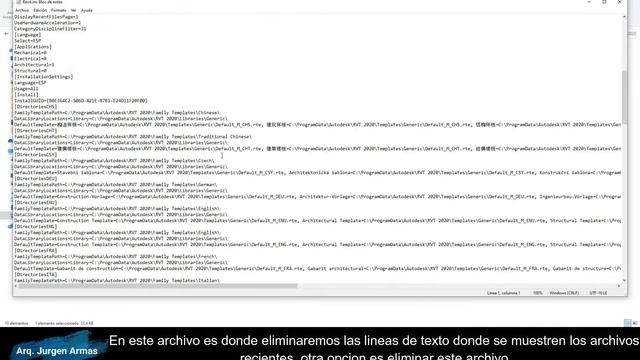Click the [DirectoriesCHS] section header
640x360 pixels.
click(36, 107)
